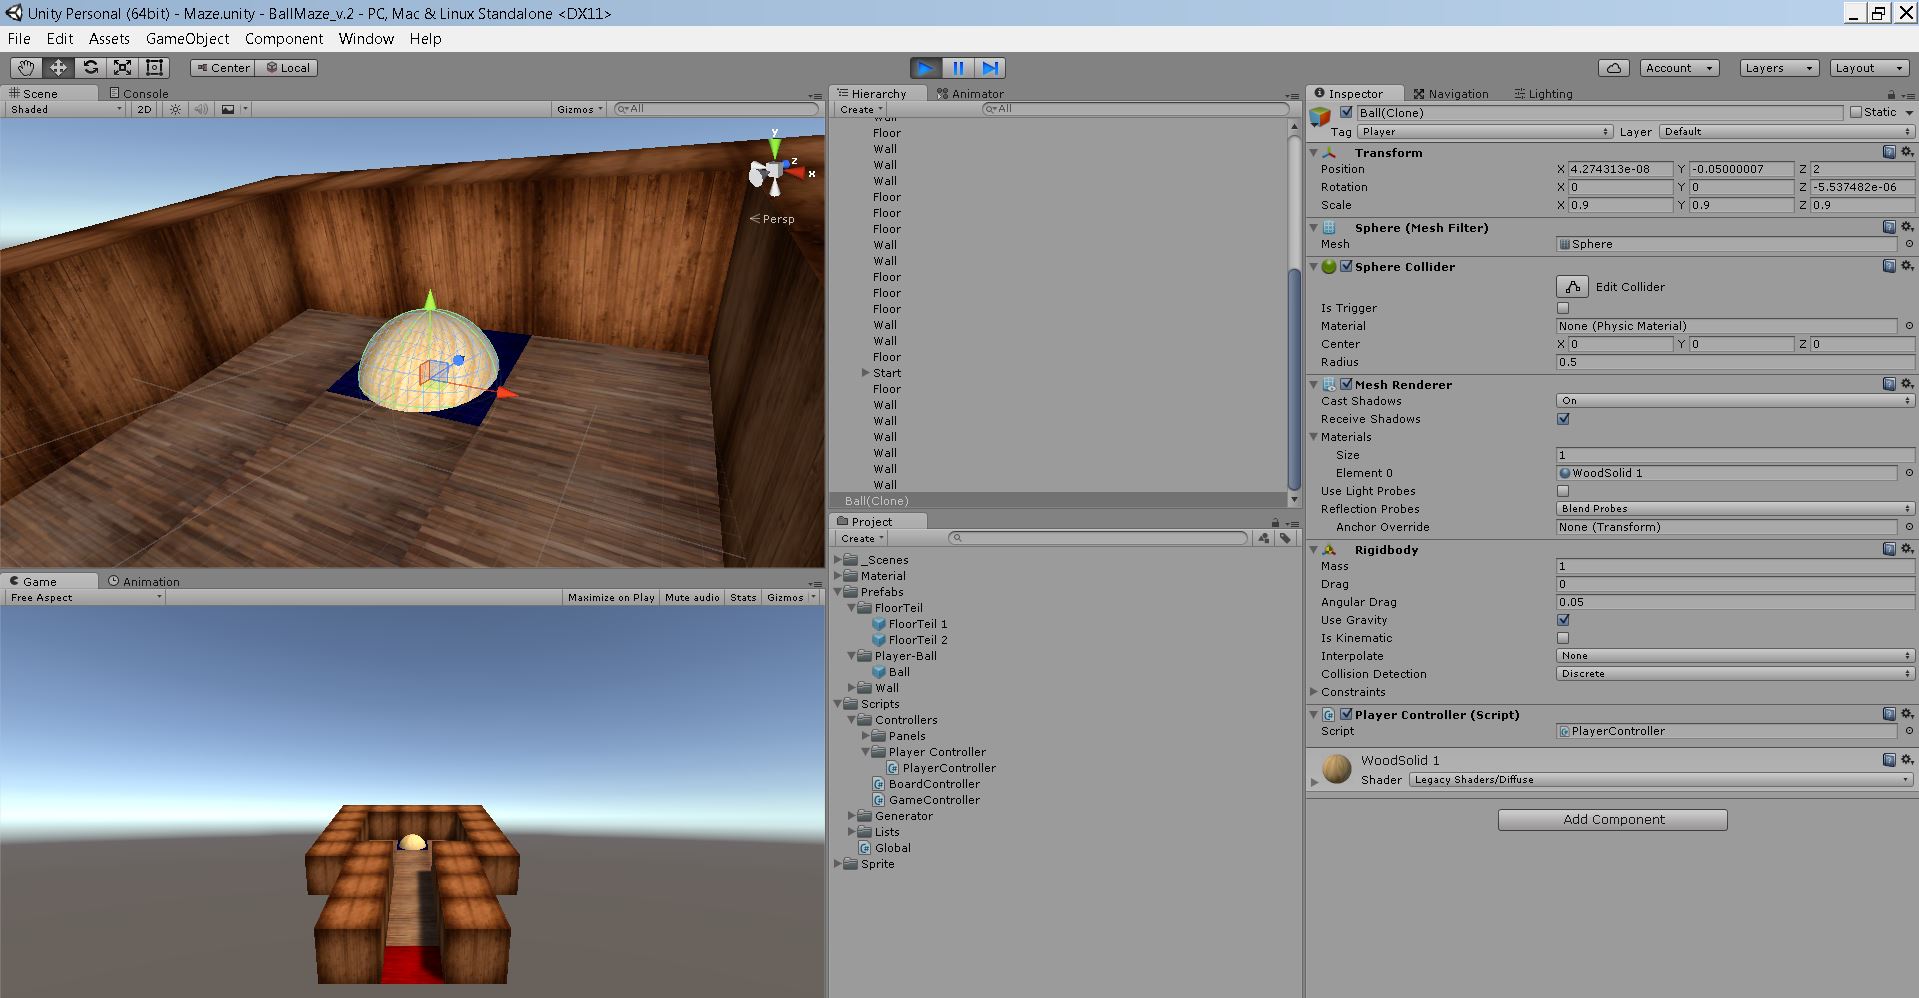The image size is (1919, 998).
Task: Toggle the Local handle rotation button
Action: coord(287,67)
